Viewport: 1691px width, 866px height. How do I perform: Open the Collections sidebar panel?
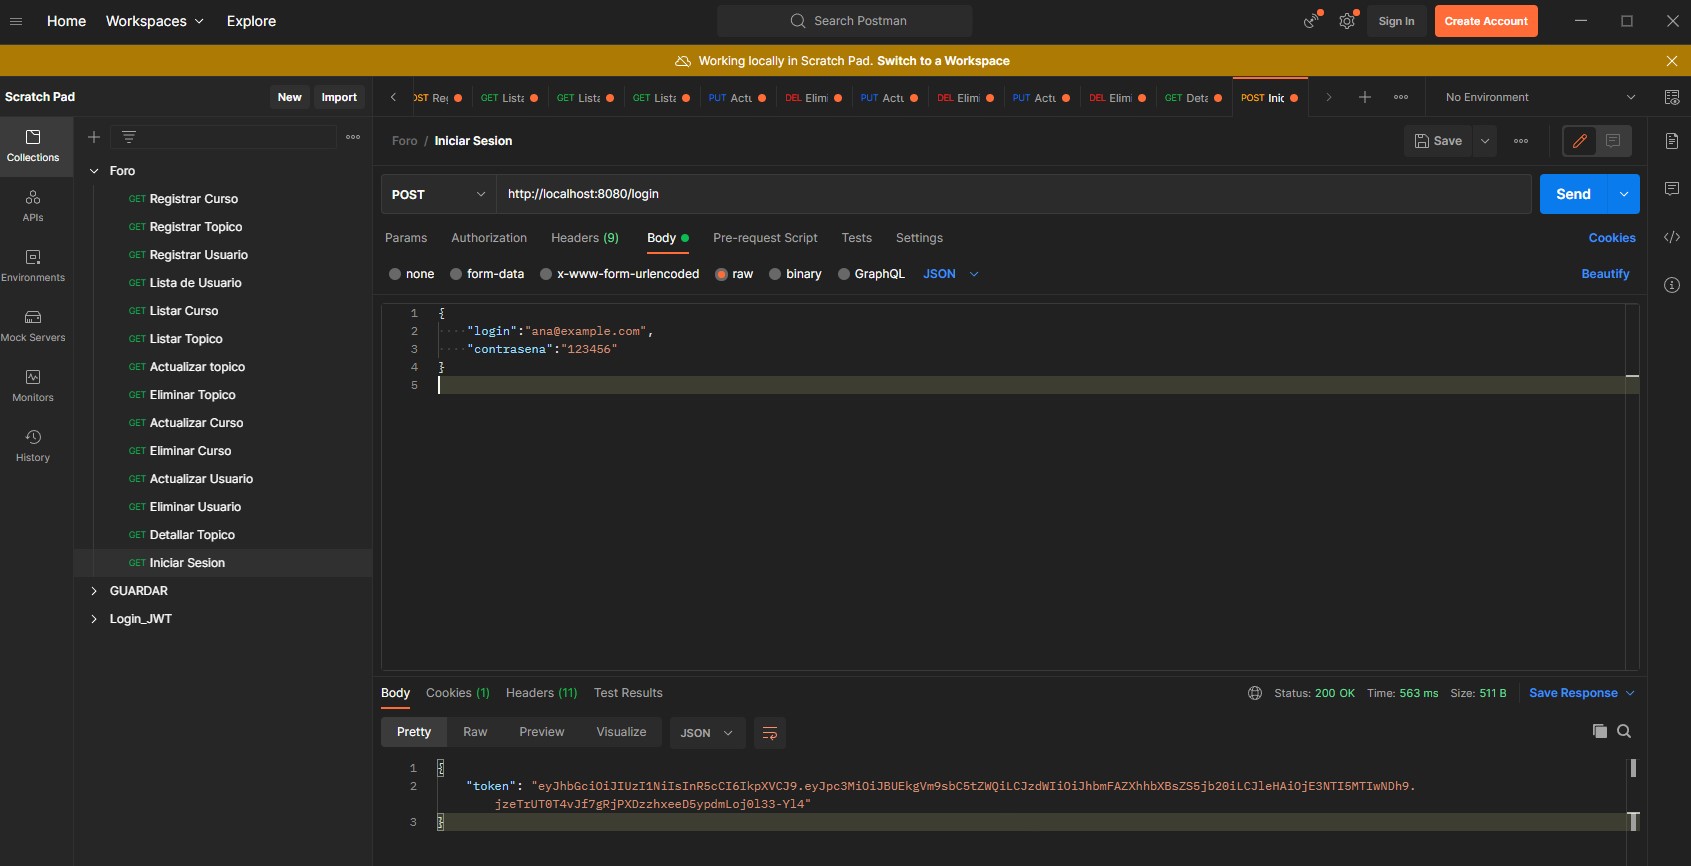(33, 146)
